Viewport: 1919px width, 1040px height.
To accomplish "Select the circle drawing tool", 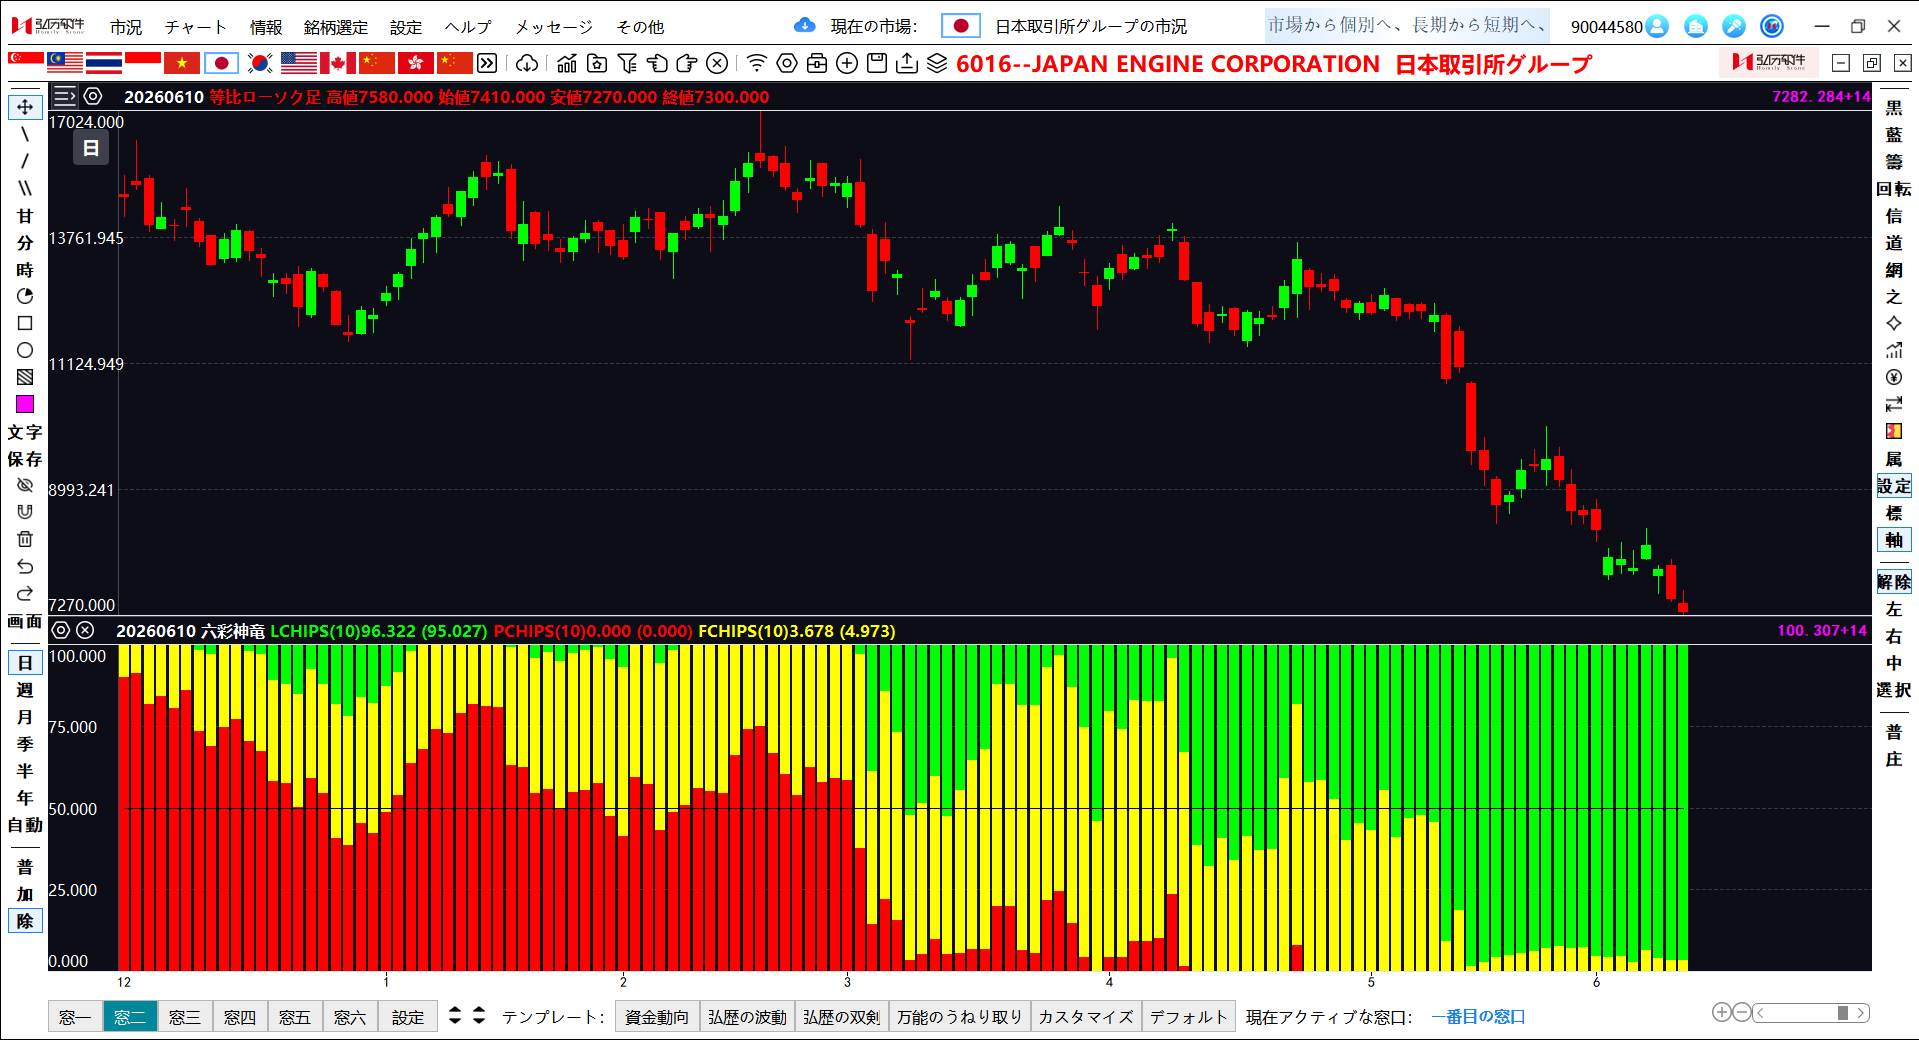I will coord(25,350).
